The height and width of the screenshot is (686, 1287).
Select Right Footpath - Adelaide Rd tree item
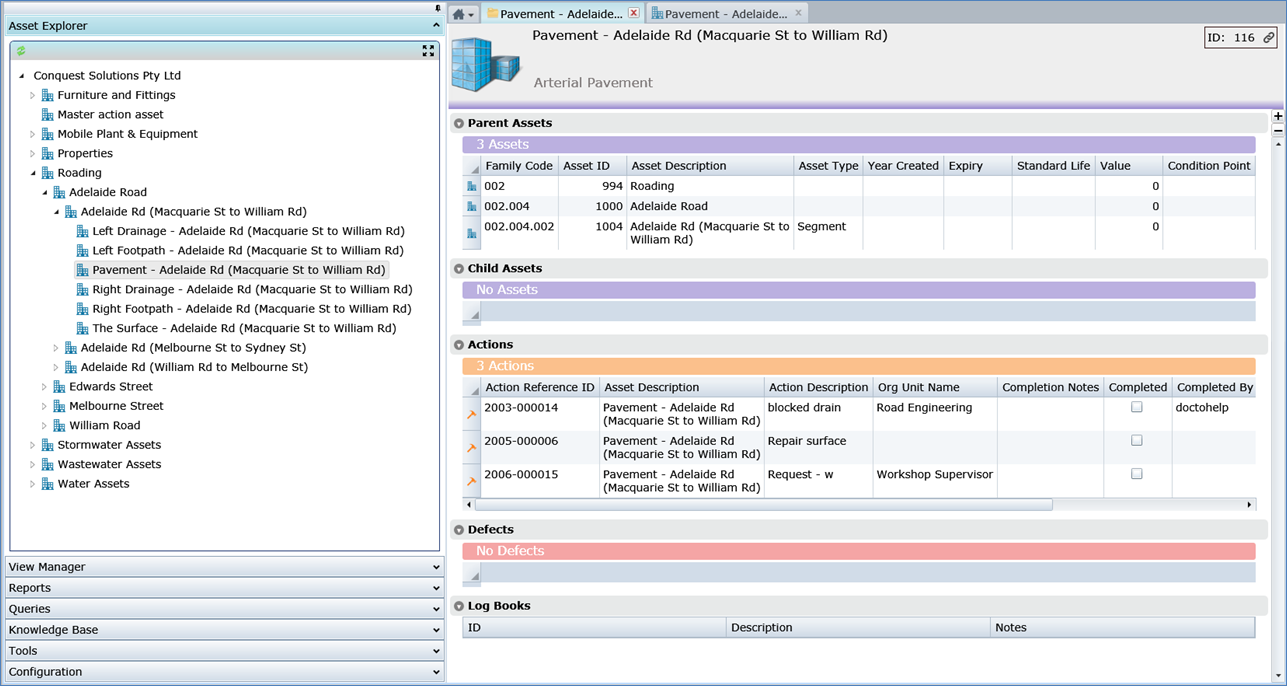tap(252, 309)
